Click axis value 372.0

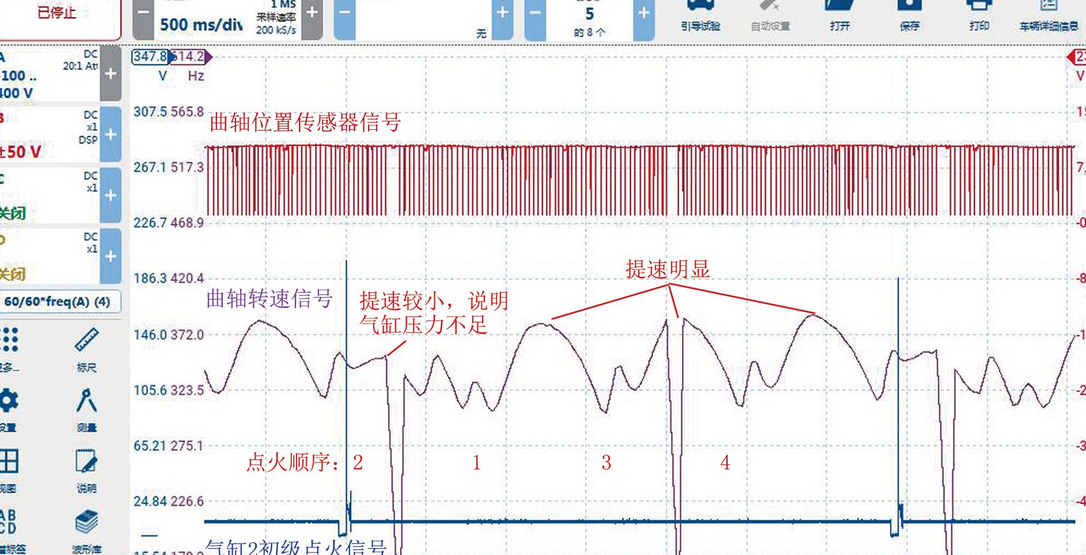click(x=187, y=335)
